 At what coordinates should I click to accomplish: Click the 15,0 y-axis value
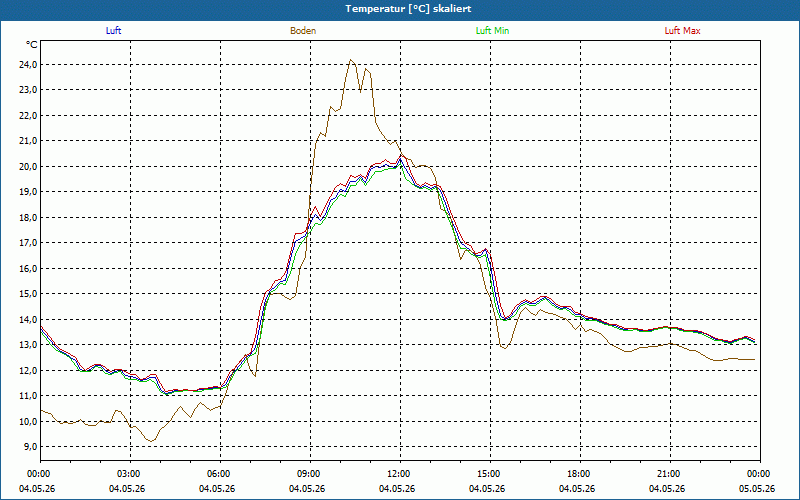pyautogui.click(x=29, y=294)
